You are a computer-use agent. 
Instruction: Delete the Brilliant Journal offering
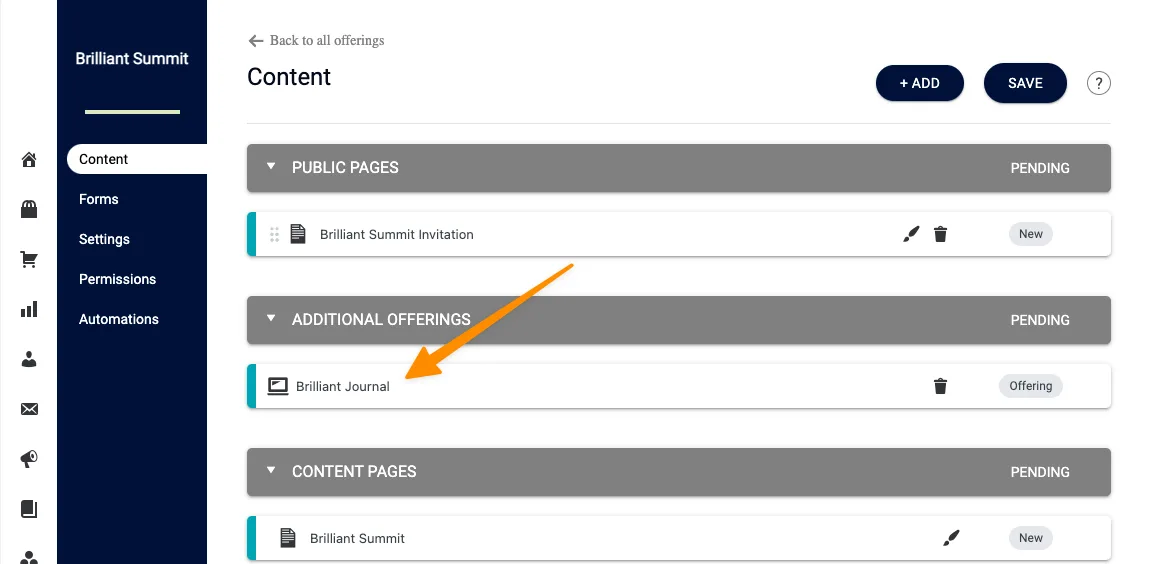(x=940, y=386)
